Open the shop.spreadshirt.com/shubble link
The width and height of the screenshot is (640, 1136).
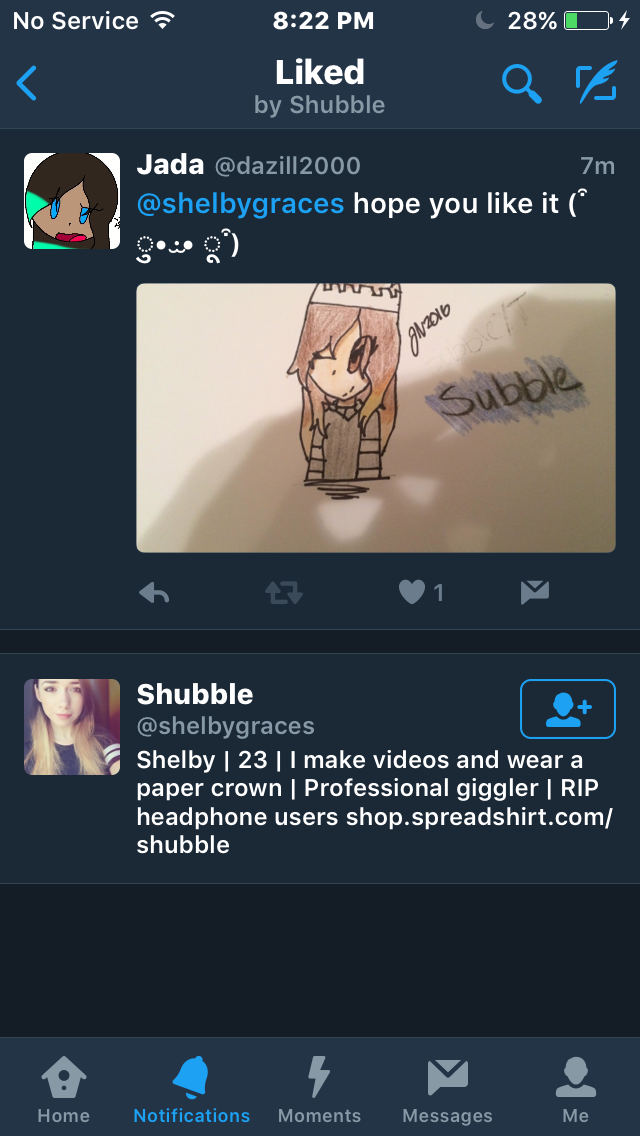click(375, 831)
